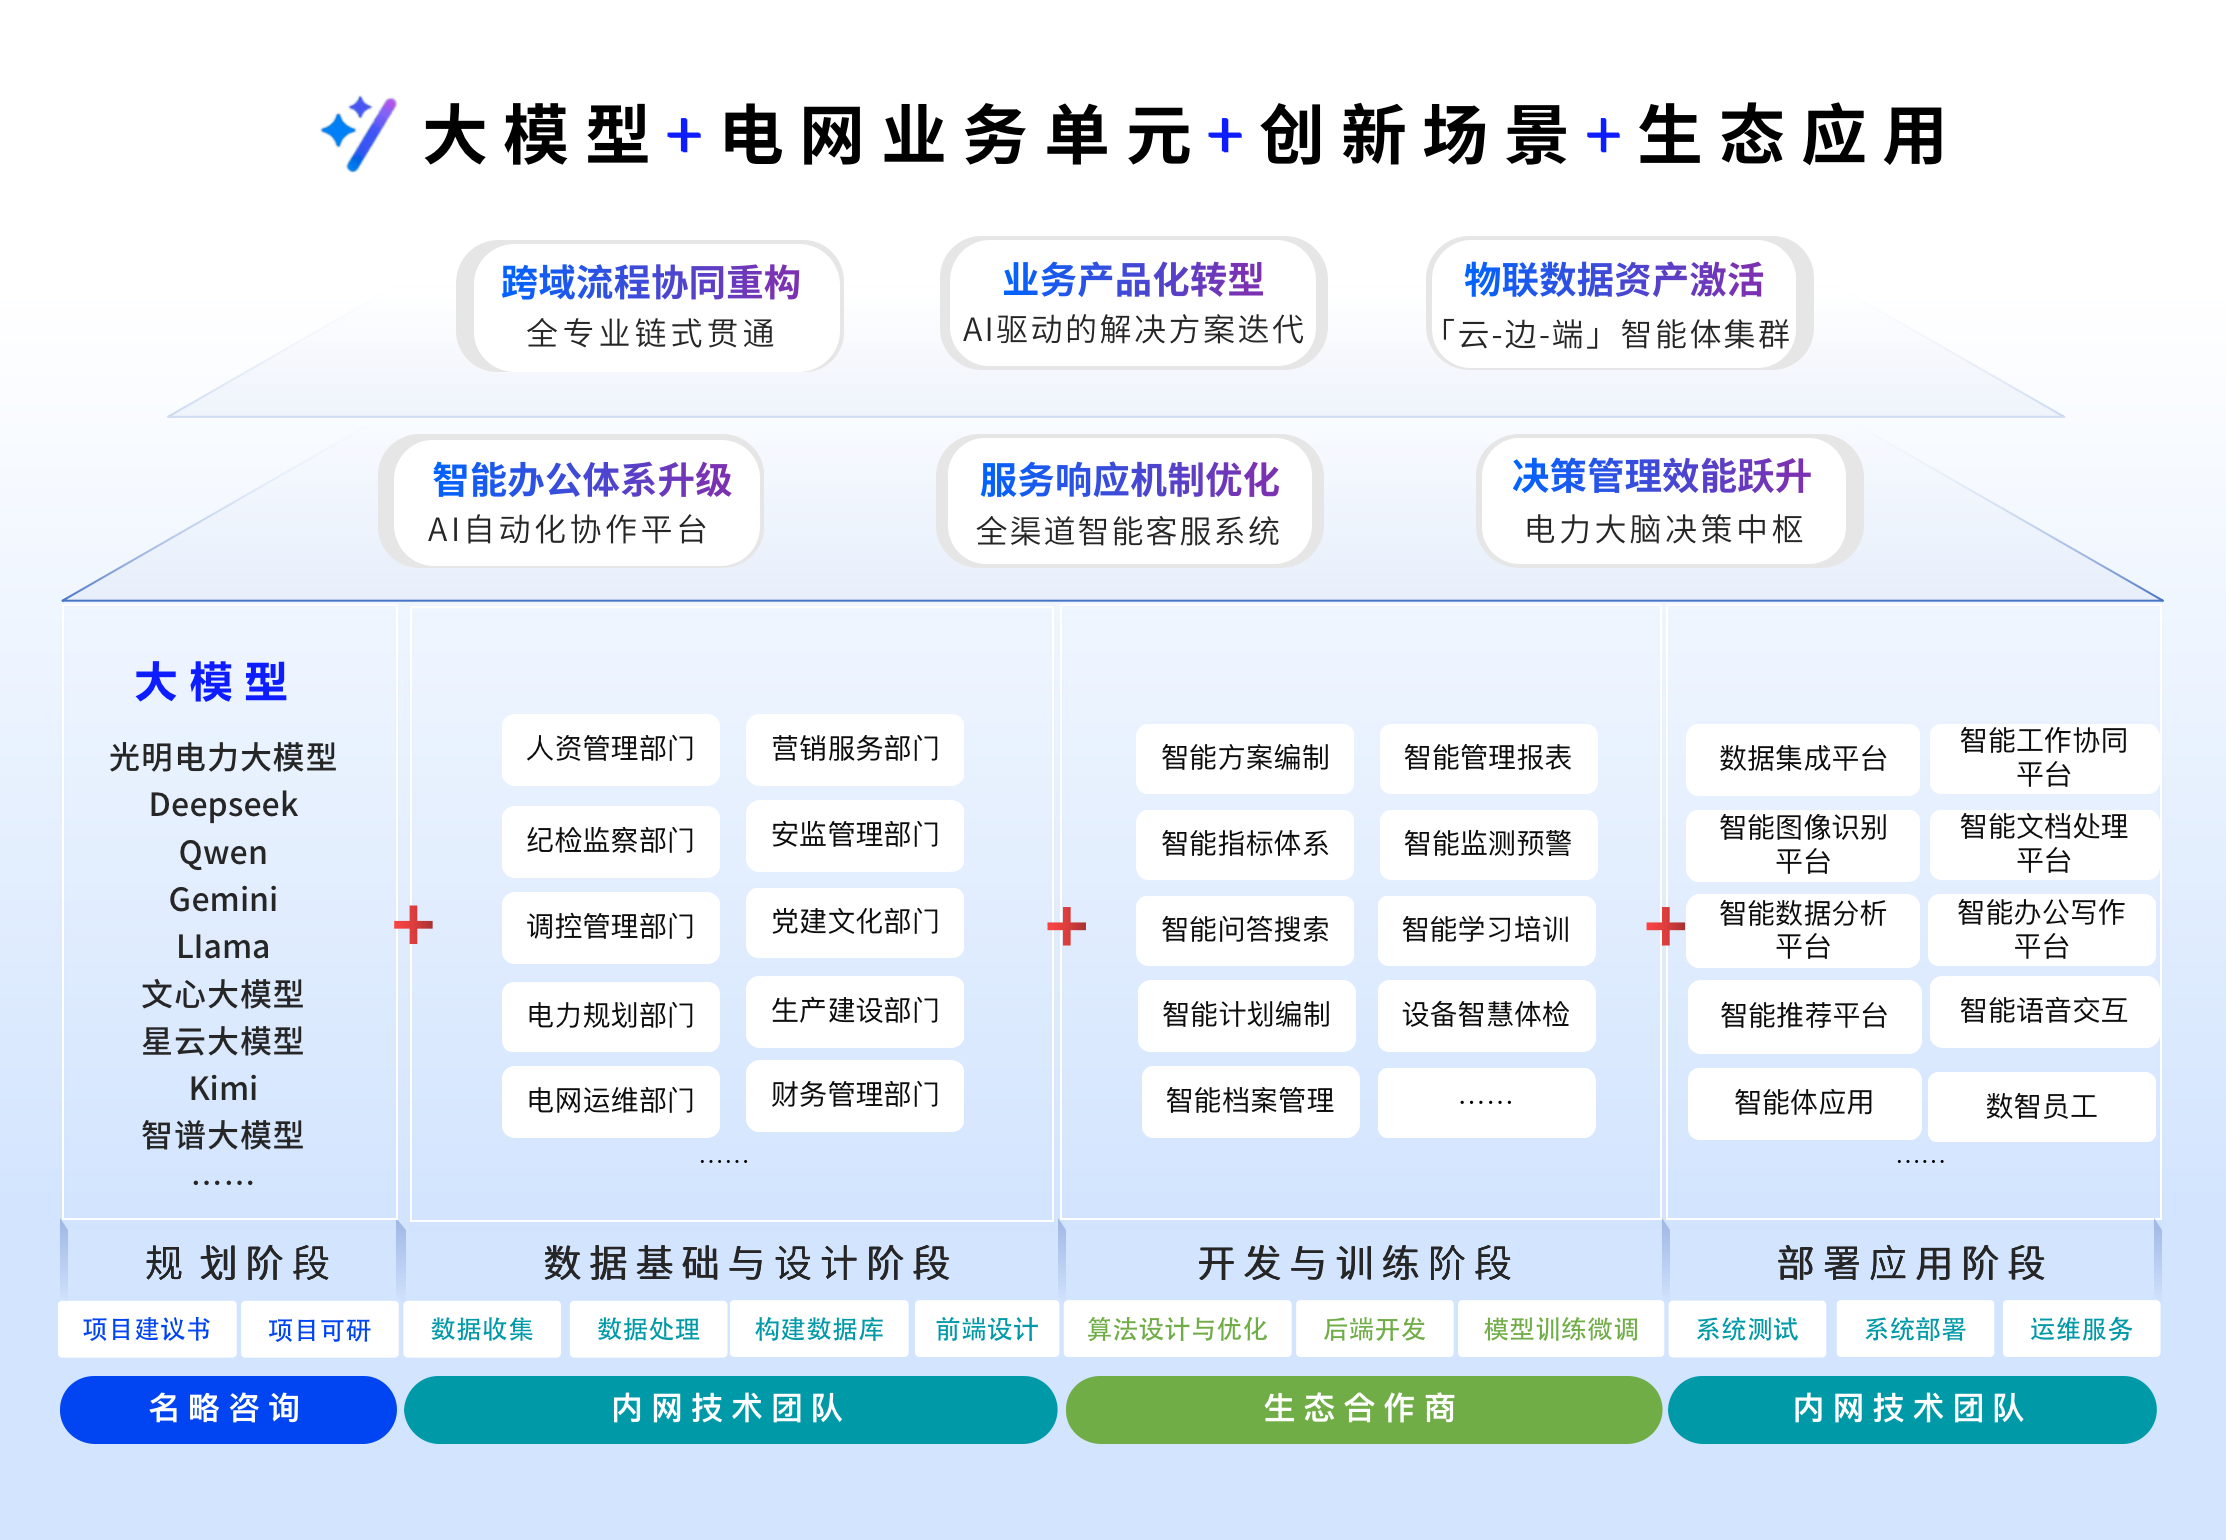2226x1540 pixels.
Task: Click the 智能指标体系 box
Action: point(1245,844)
